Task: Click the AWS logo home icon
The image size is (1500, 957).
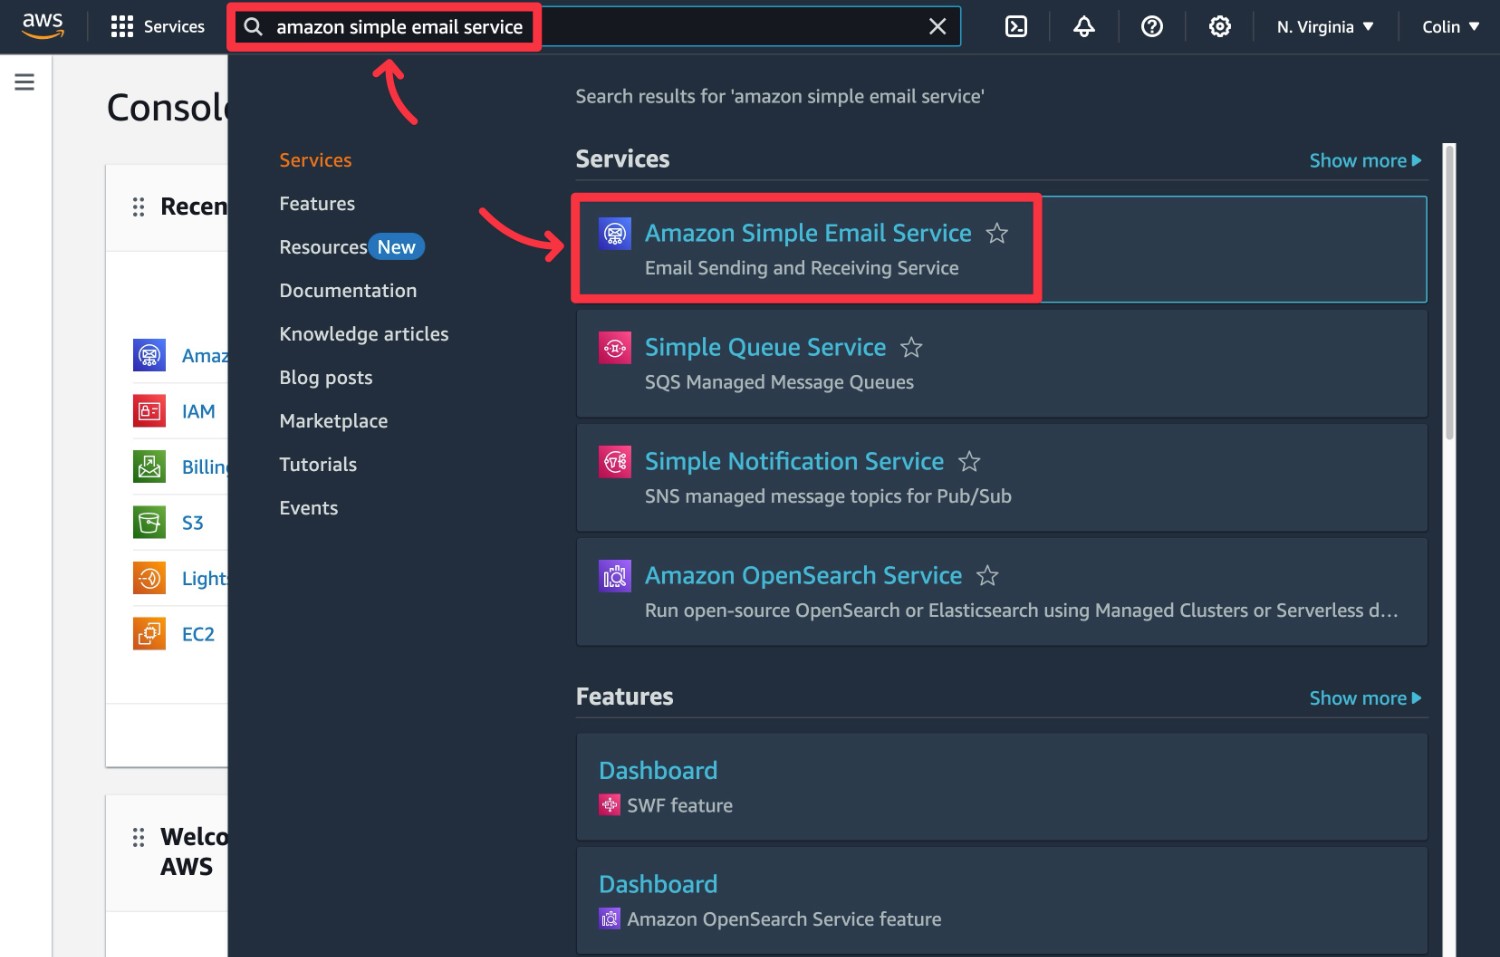Action: [43, 26]
